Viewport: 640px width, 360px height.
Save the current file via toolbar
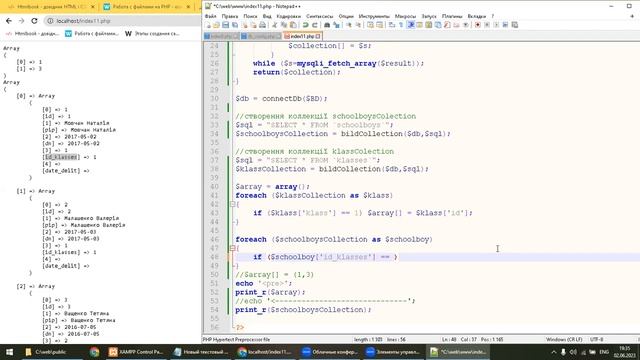(x=225, y=25)
